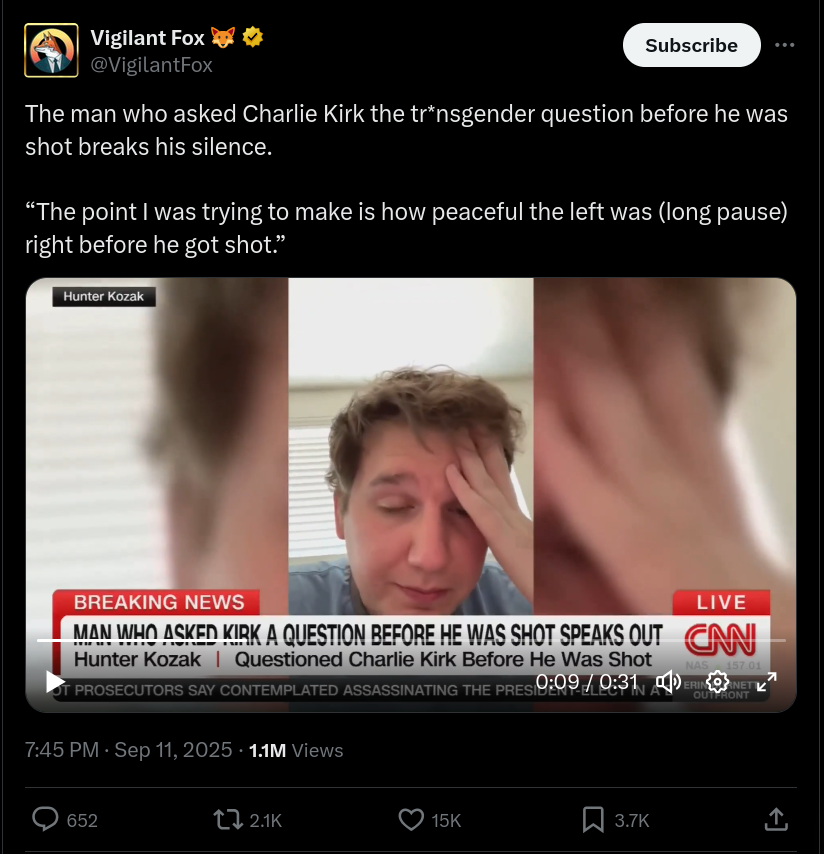Click Vigilant Fox profile avatar
824x854 pixels.
[51, 50]
